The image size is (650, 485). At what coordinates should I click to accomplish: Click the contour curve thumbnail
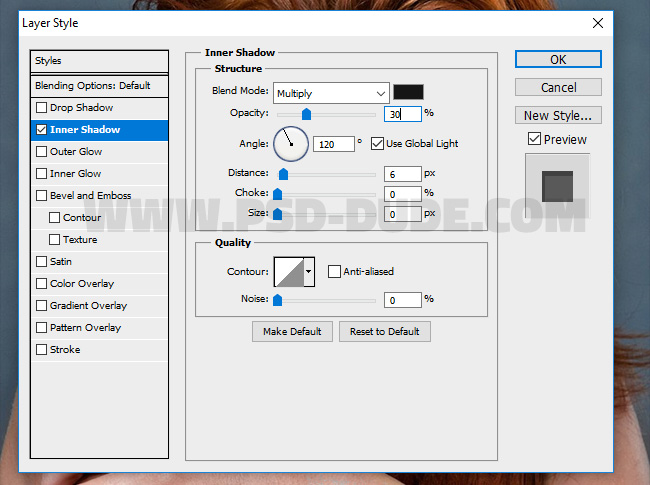click(289, 272)
